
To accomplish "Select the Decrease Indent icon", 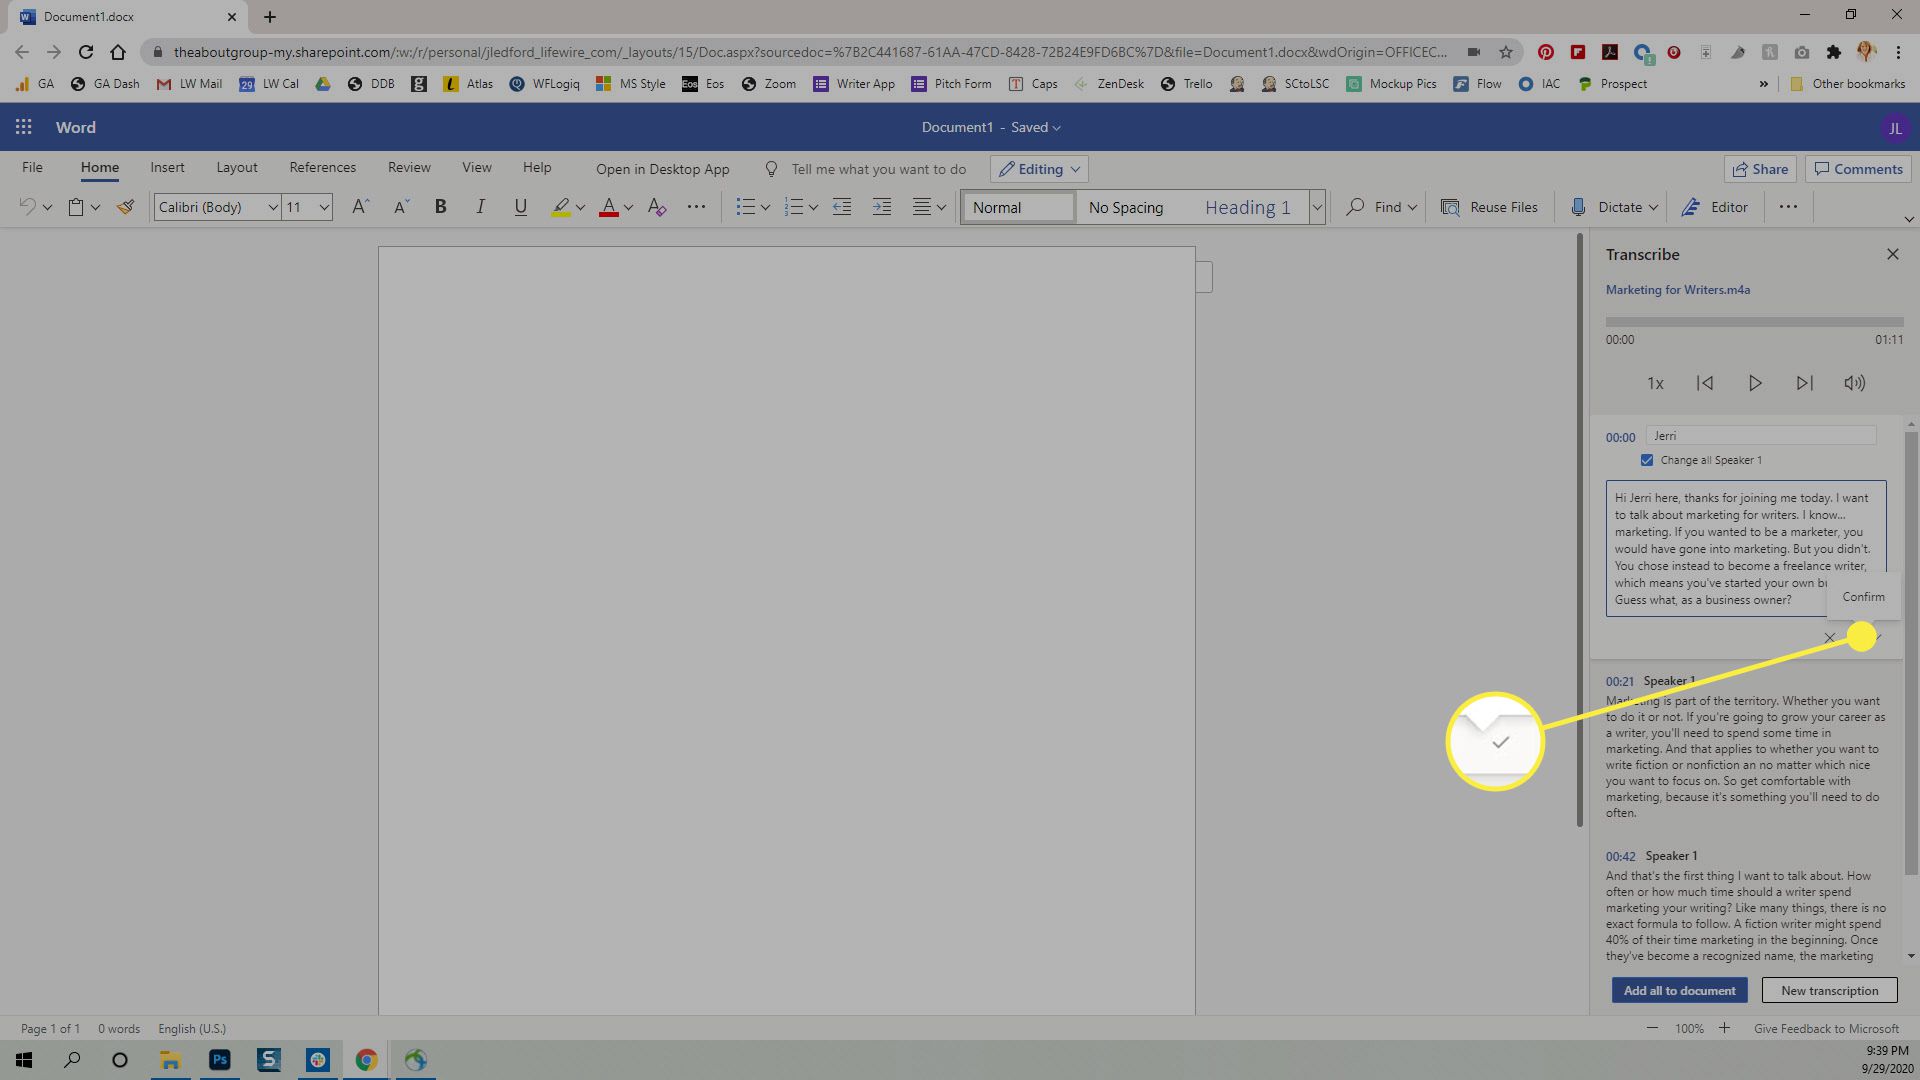I will (x=843, y=207).
